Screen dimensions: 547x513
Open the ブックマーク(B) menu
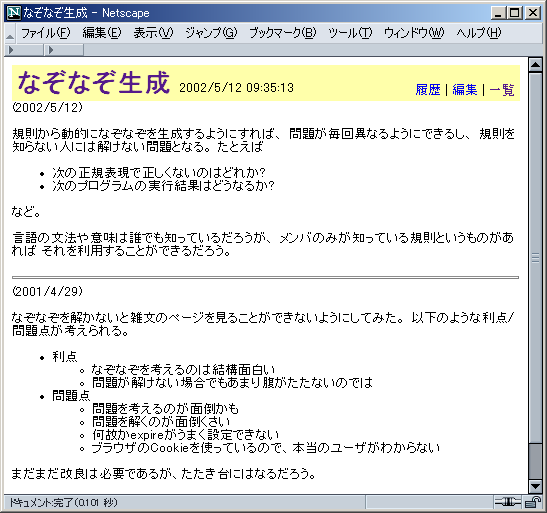pos(283,33)
